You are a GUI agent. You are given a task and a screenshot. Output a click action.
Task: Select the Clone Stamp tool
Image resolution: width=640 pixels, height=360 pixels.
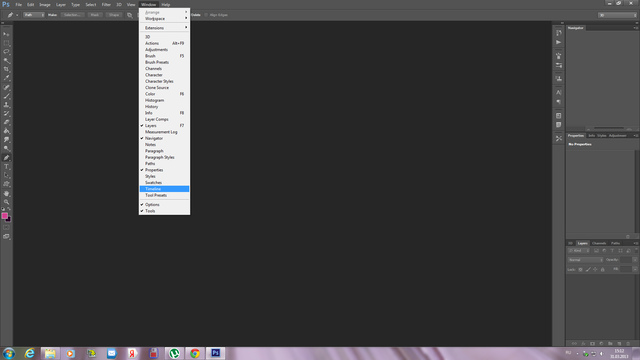click(x=6, y=105)
